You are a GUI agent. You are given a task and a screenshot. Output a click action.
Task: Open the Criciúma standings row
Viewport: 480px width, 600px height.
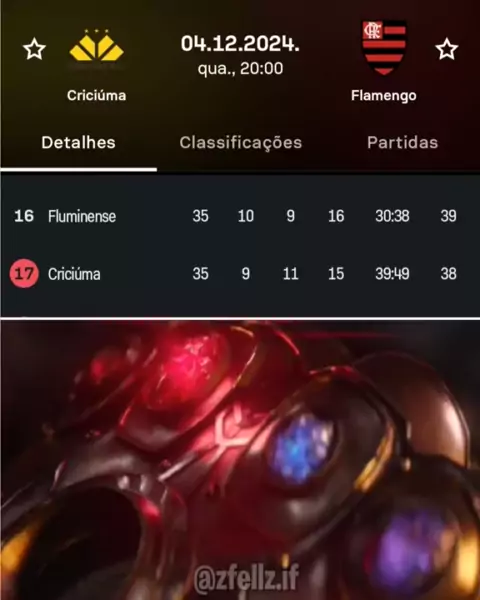point(240,274)
